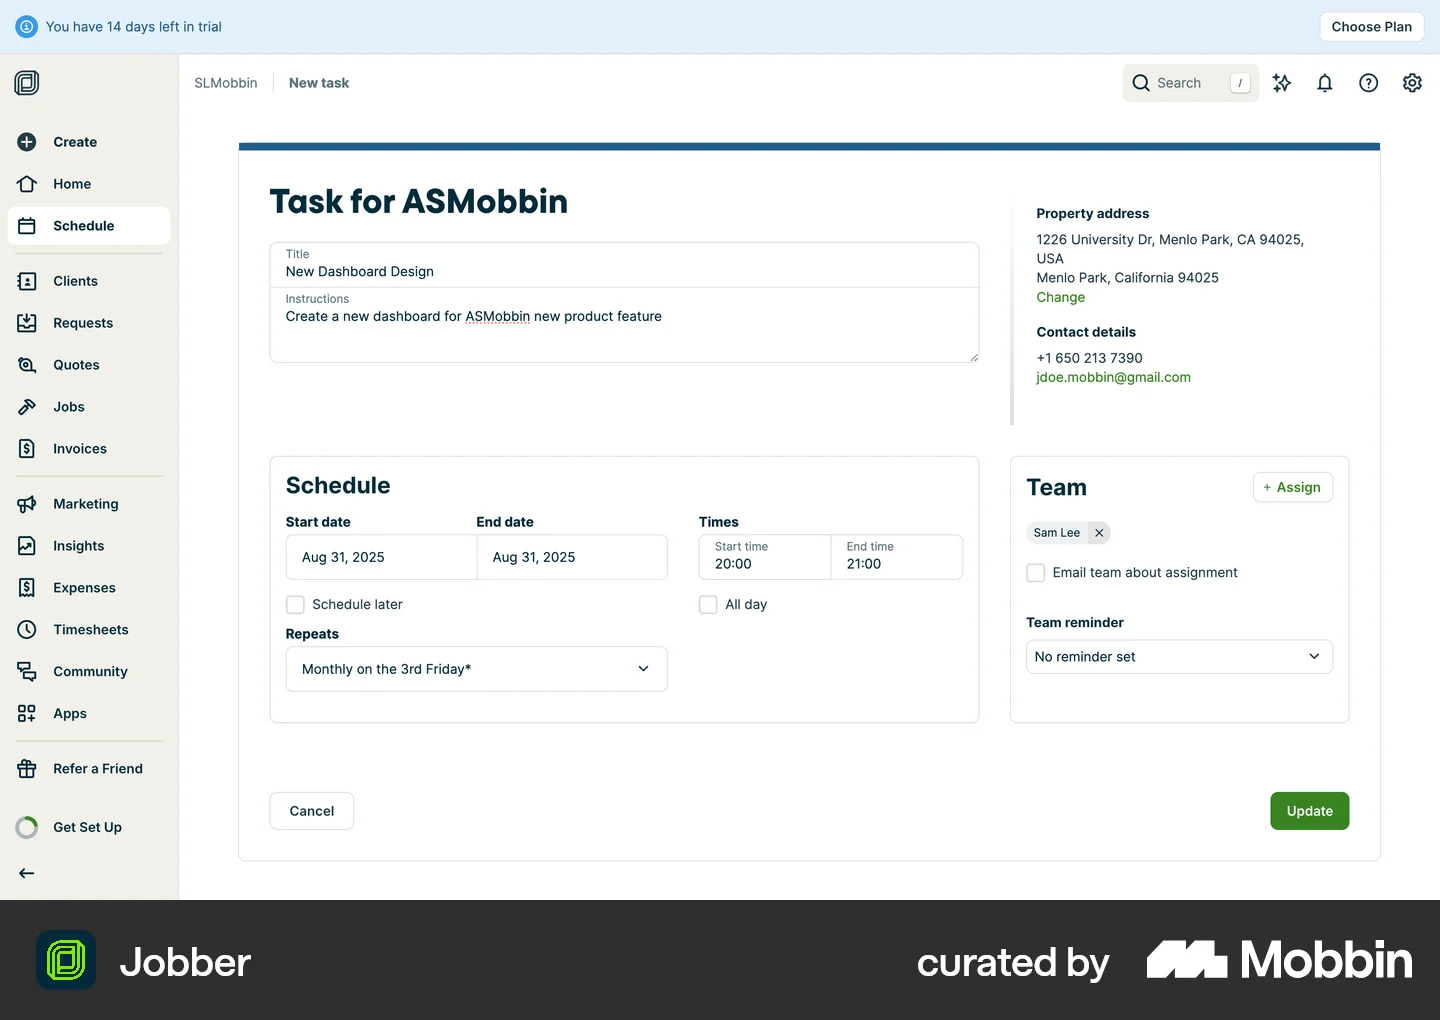Click the Invoices dollar icon
Screen dimensions: 1440x1020
click(x=27, y=449)
